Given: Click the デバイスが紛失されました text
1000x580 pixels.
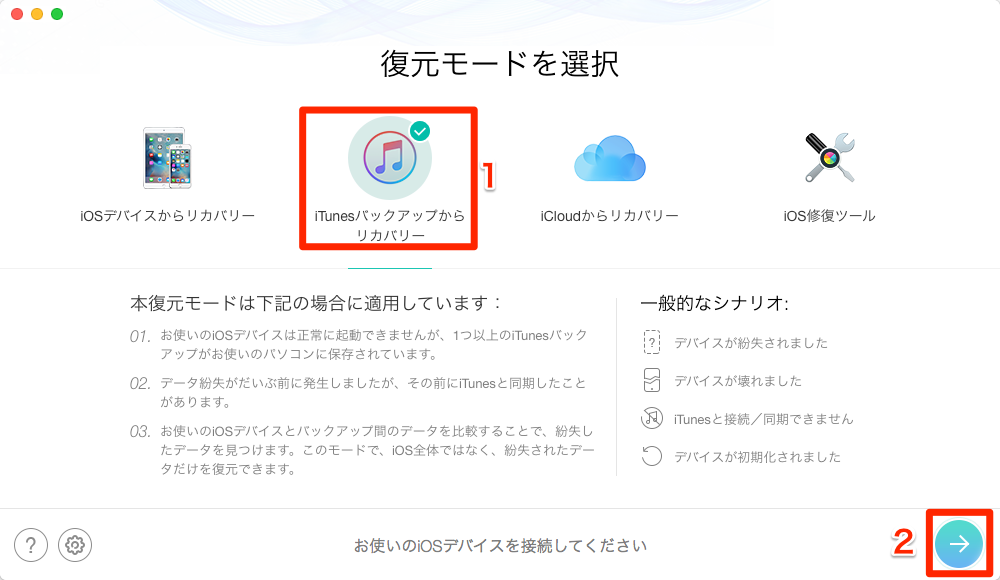Looking at the screenshot, I should [x=751, y=343].
